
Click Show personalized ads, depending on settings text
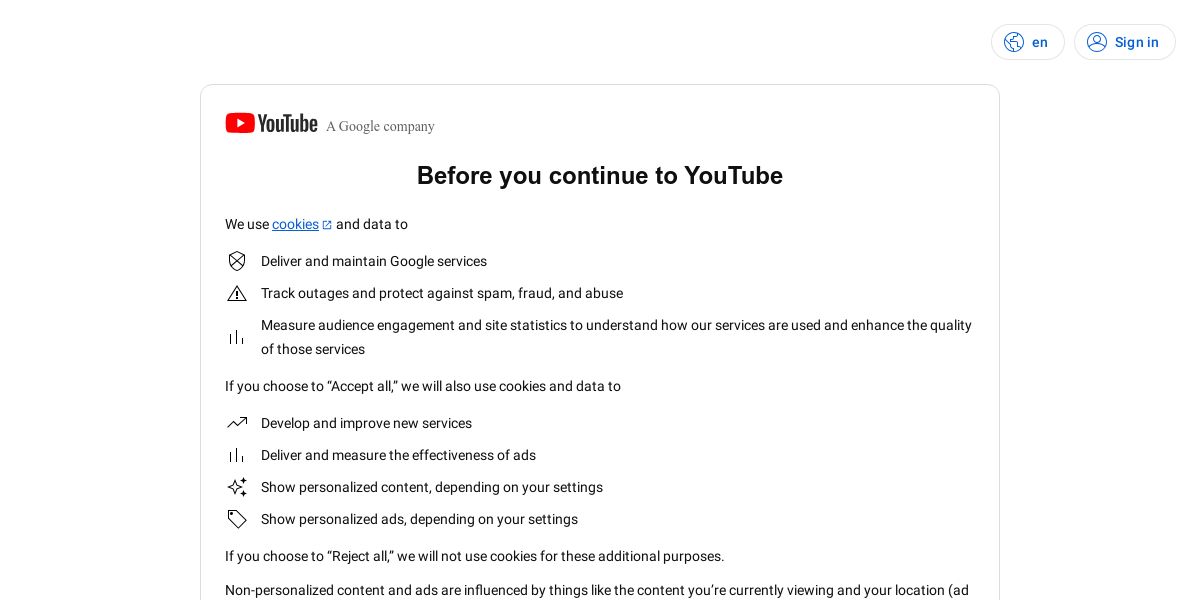coord(419,519)
